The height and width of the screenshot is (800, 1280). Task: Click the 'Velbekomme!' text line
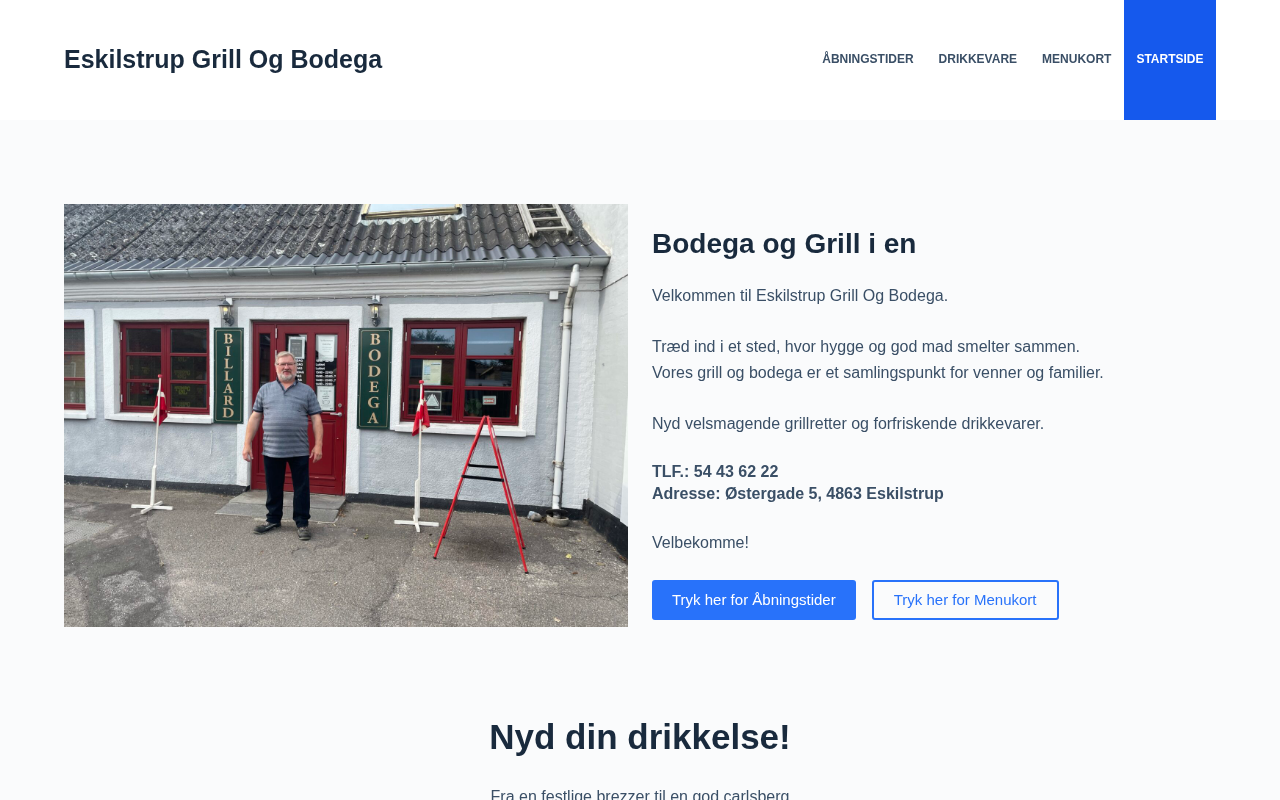click(x=700, y=543)
